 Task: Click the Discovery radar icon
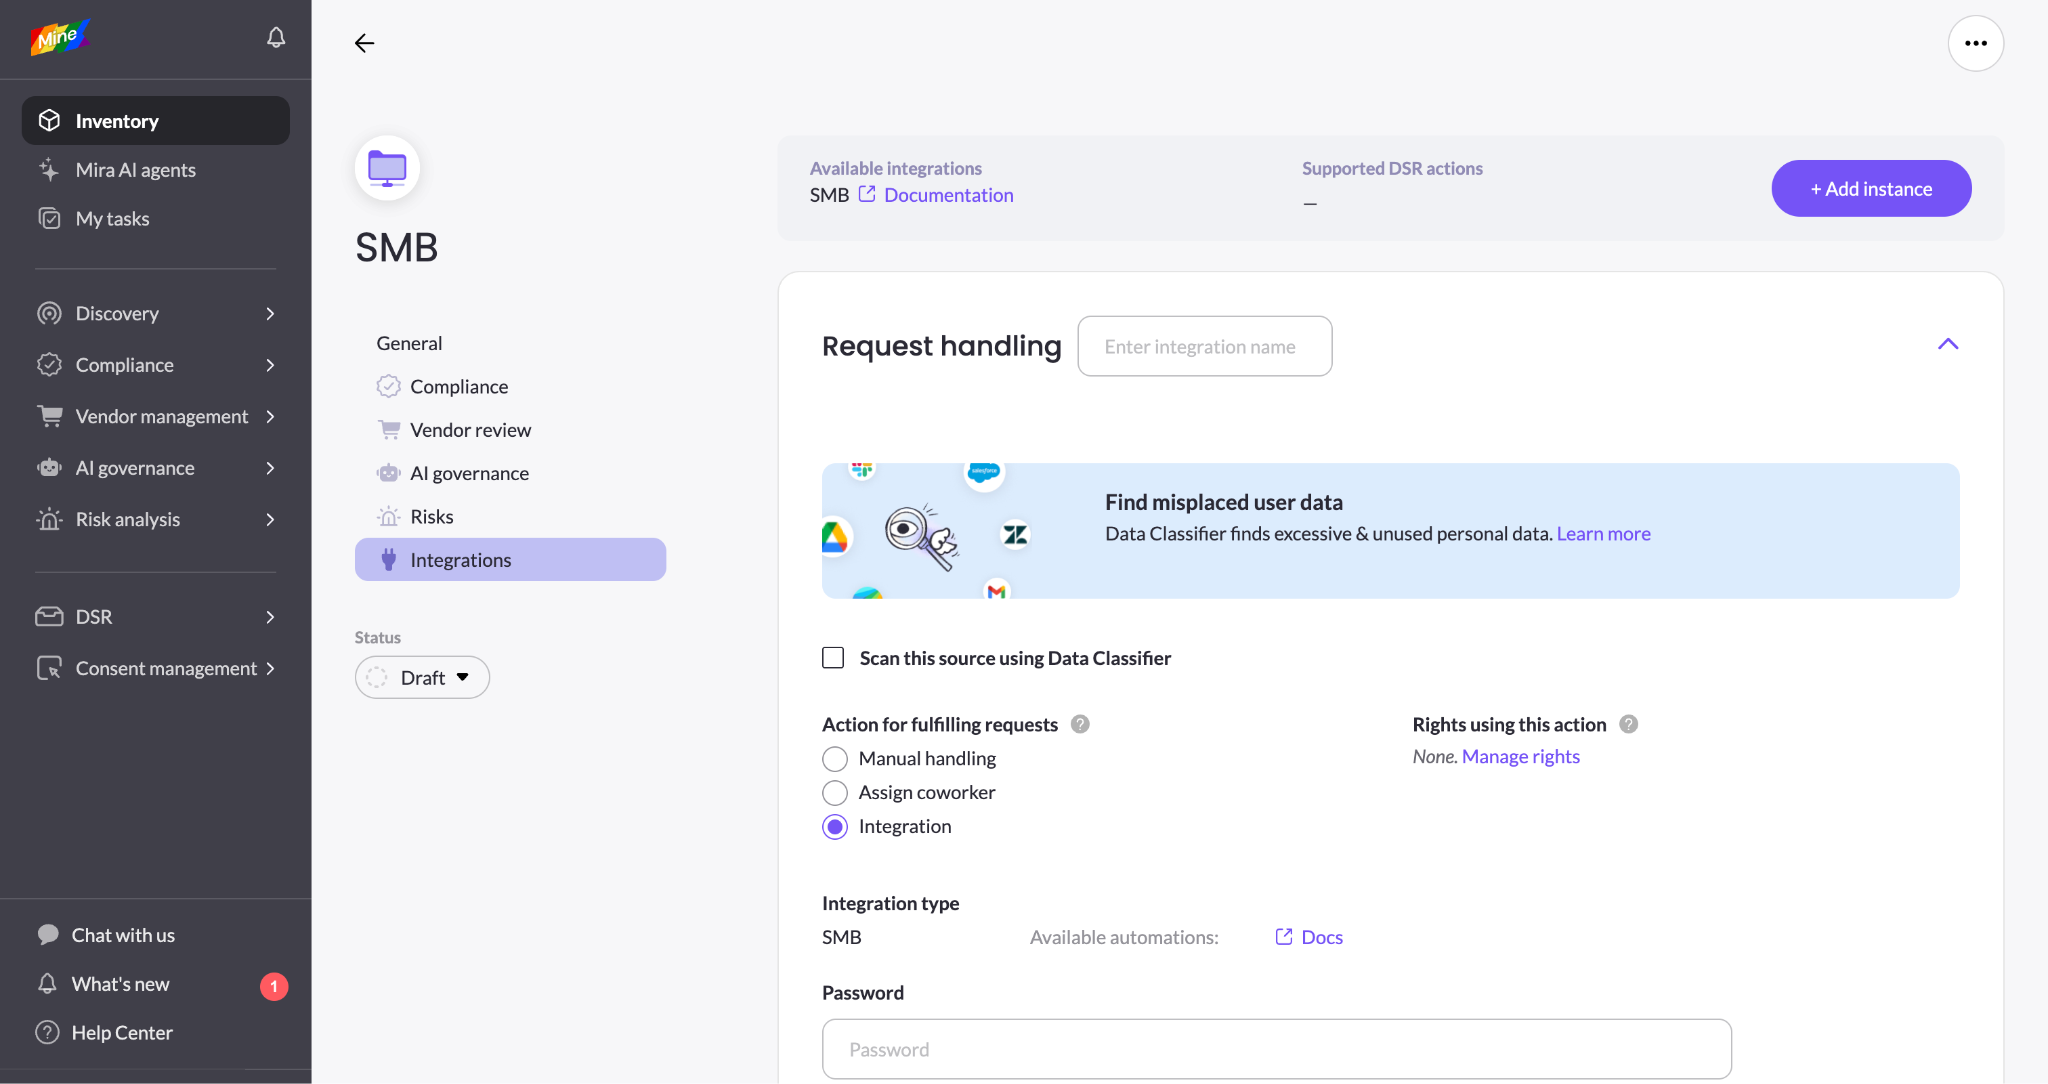[x=49, y=313]
